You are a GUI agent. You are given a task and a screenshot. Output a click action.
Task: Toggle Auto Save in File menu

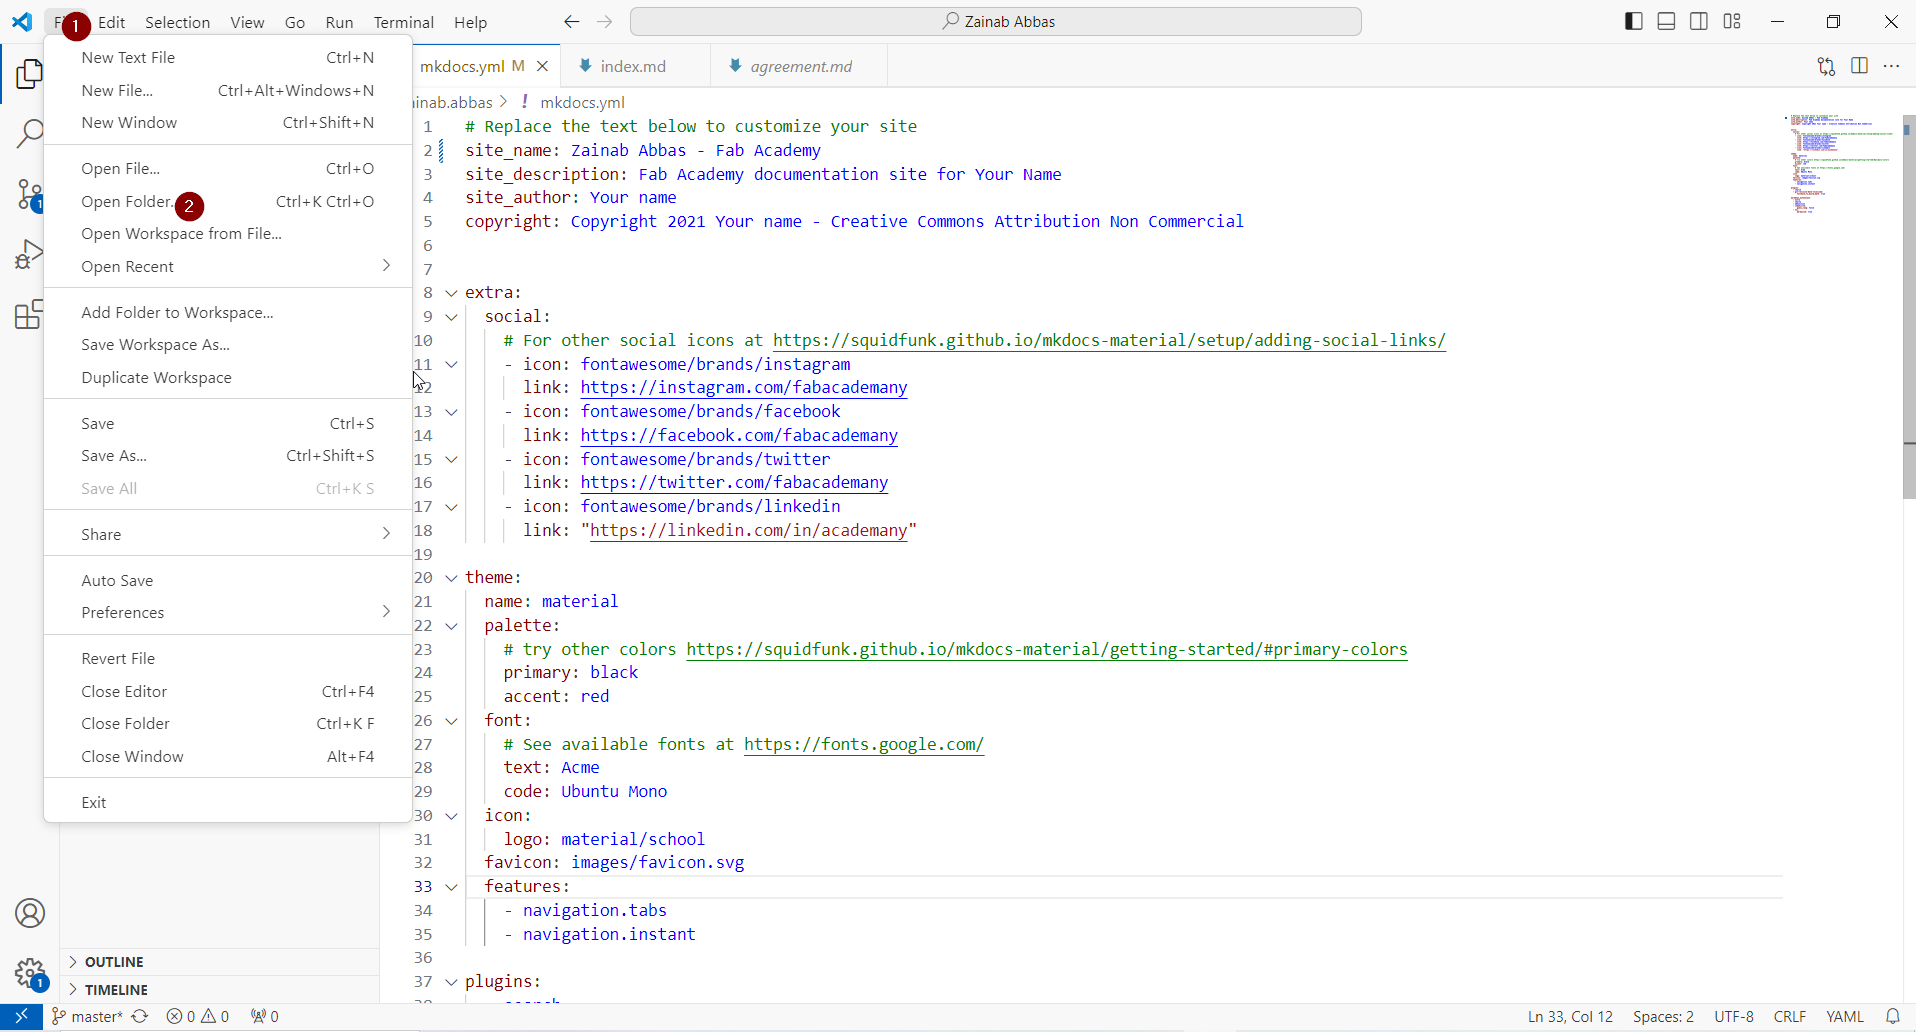228,580
